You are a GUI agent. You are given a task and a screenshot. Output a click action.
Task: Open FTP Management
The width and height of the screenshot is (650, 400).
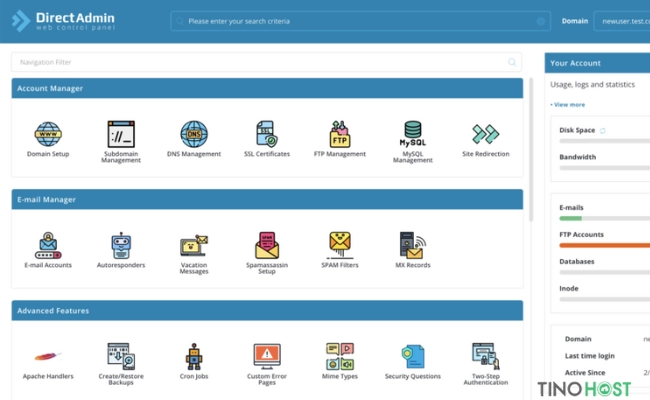point(340,139)
